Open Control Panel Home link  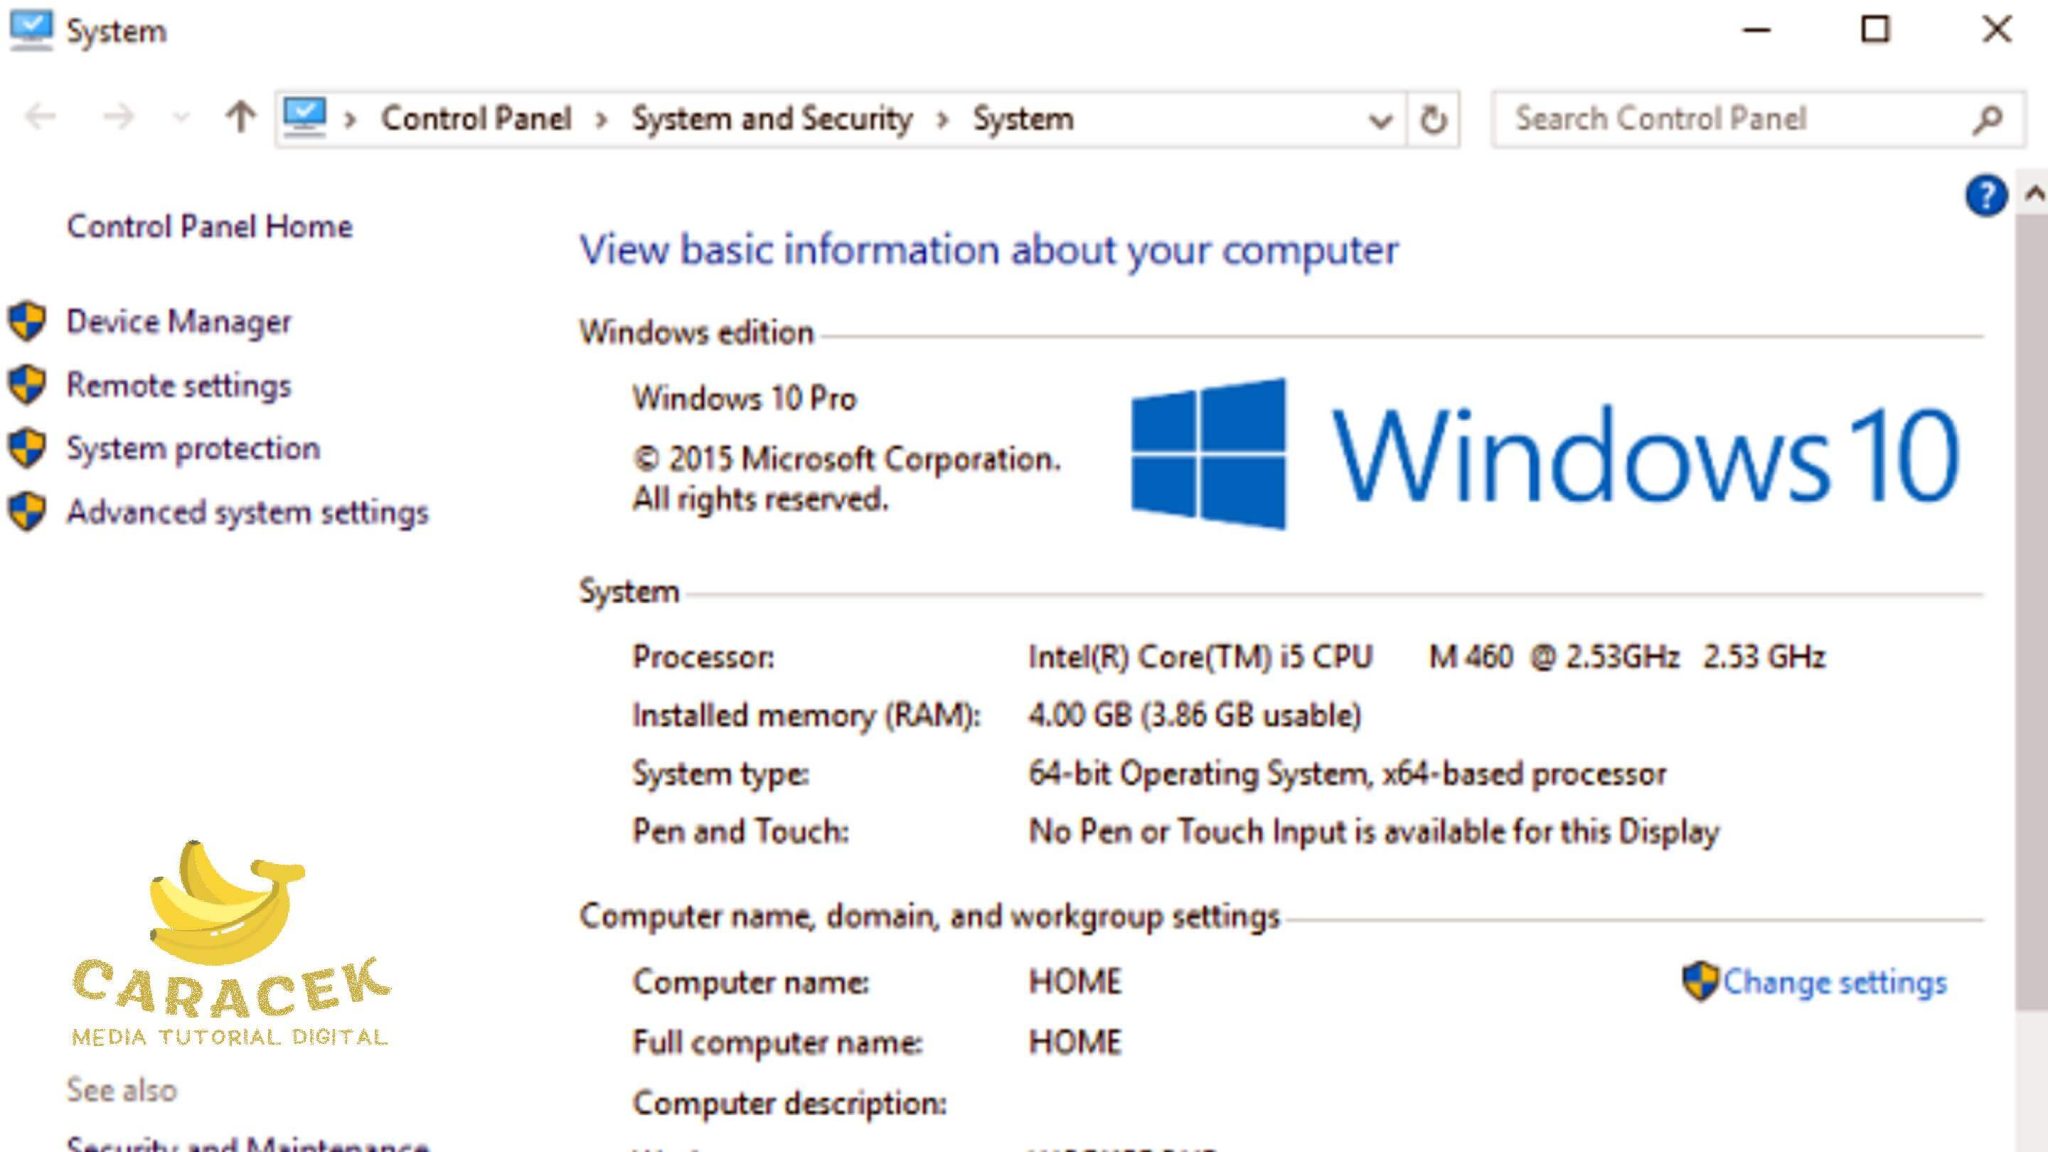click(209, 227)
